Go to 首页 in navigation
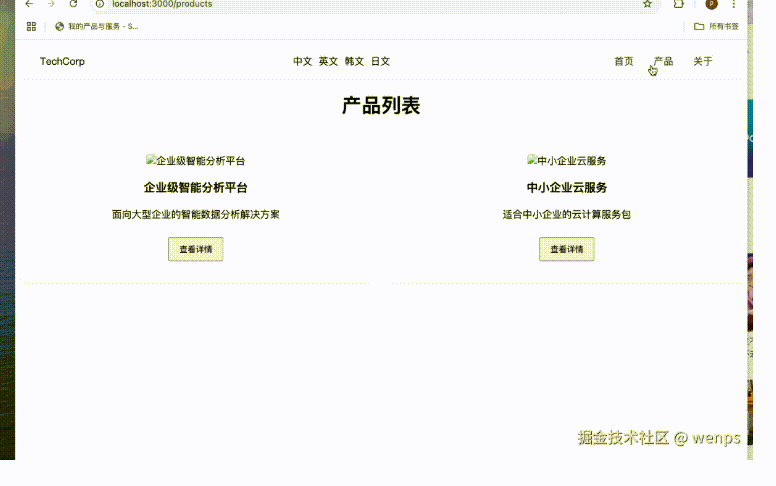The image size is (776, 486). tap(624, 61)
